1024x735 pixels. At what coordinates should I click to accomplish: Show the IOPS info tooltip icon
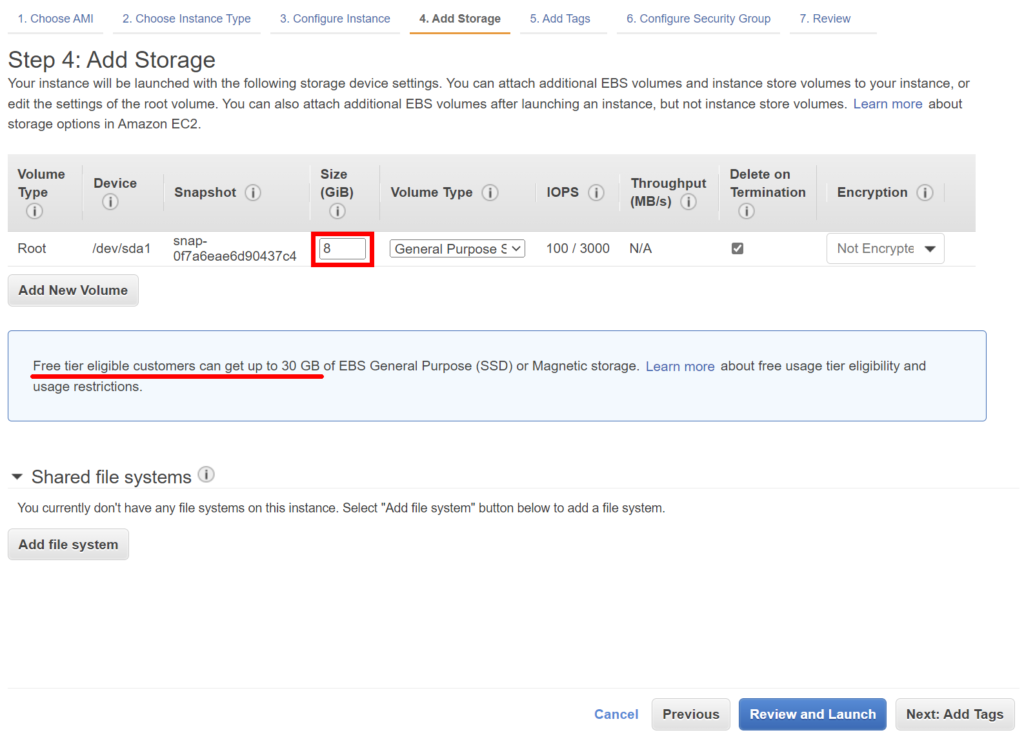click(596, 193)
